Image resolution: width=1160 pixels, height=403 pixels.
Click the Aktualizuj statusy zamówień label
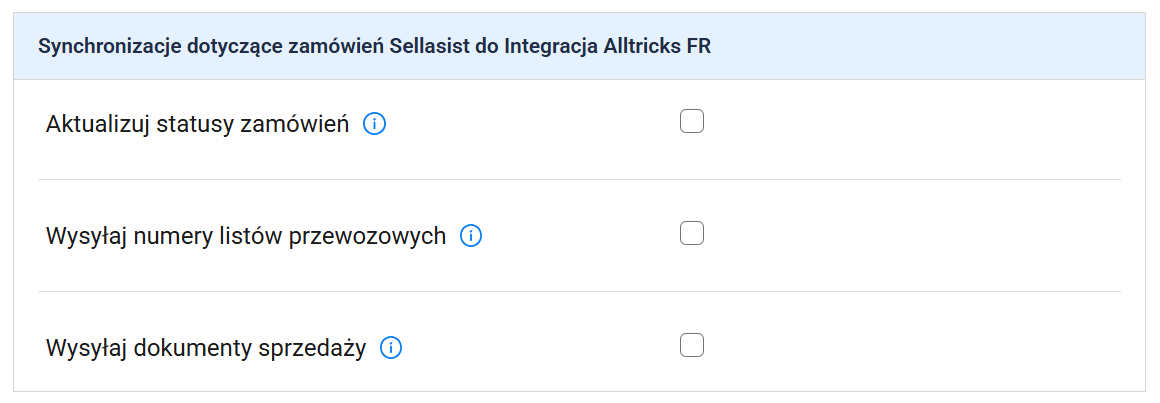pyautogui.click(x=197, y=125)
